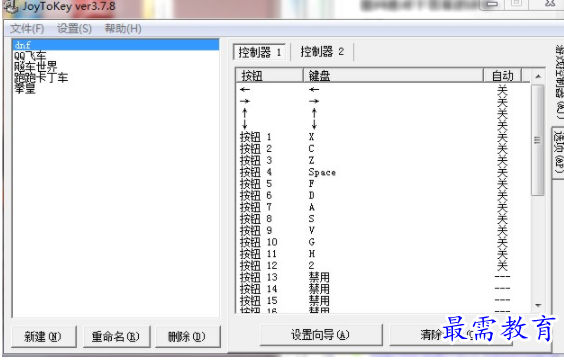Sort by the 键盘 column header
The width and height of the screenshot is (564, 360).
tap(393, 76)
